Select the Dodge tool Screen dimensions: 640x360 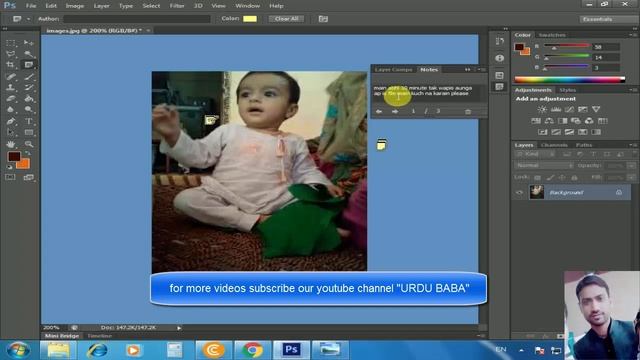pyautogui.click(x=29, y=109)
